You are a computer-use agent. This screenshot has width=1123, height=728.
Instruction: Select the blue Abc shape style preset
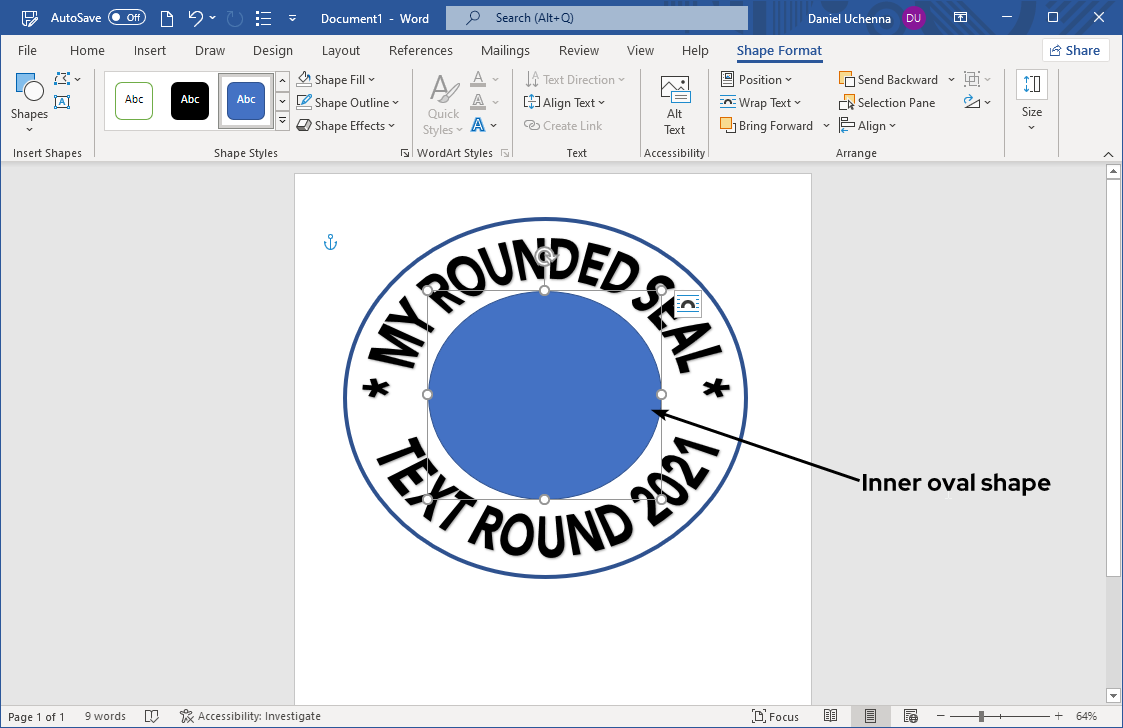click(245, 100)
